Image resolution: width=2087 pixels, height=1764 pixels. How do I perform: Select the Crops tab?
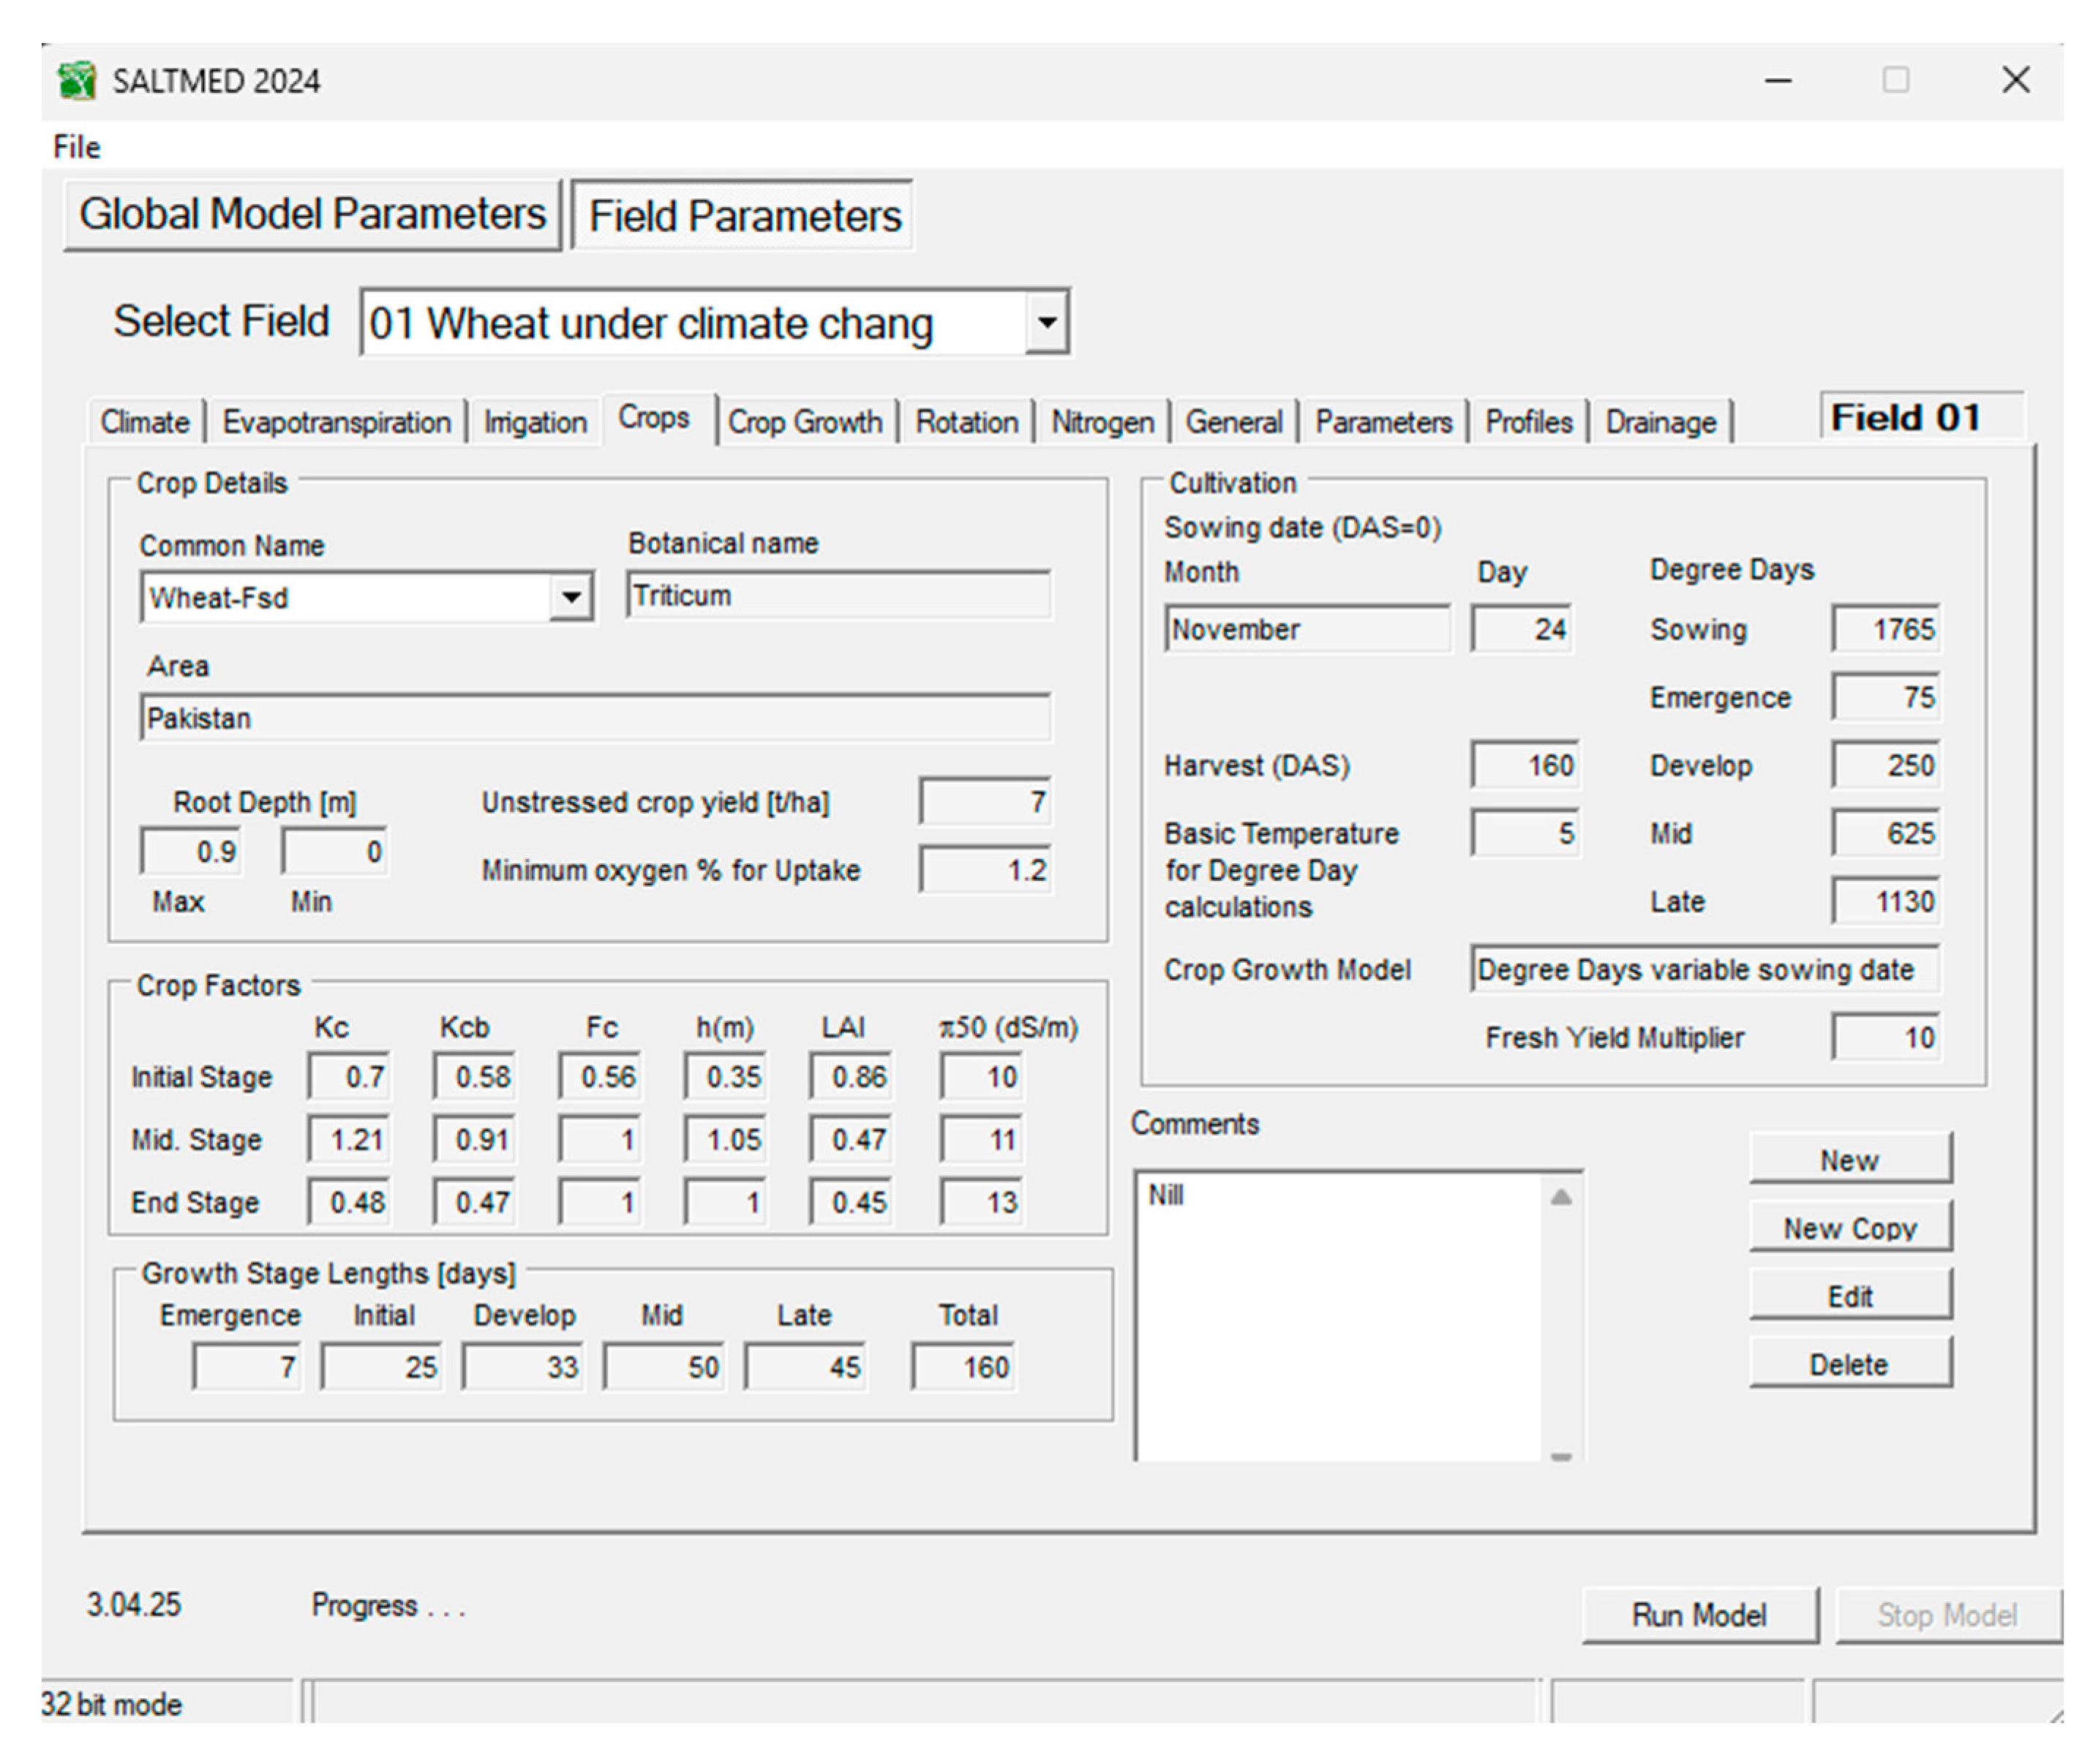click(x=654, y=418)
